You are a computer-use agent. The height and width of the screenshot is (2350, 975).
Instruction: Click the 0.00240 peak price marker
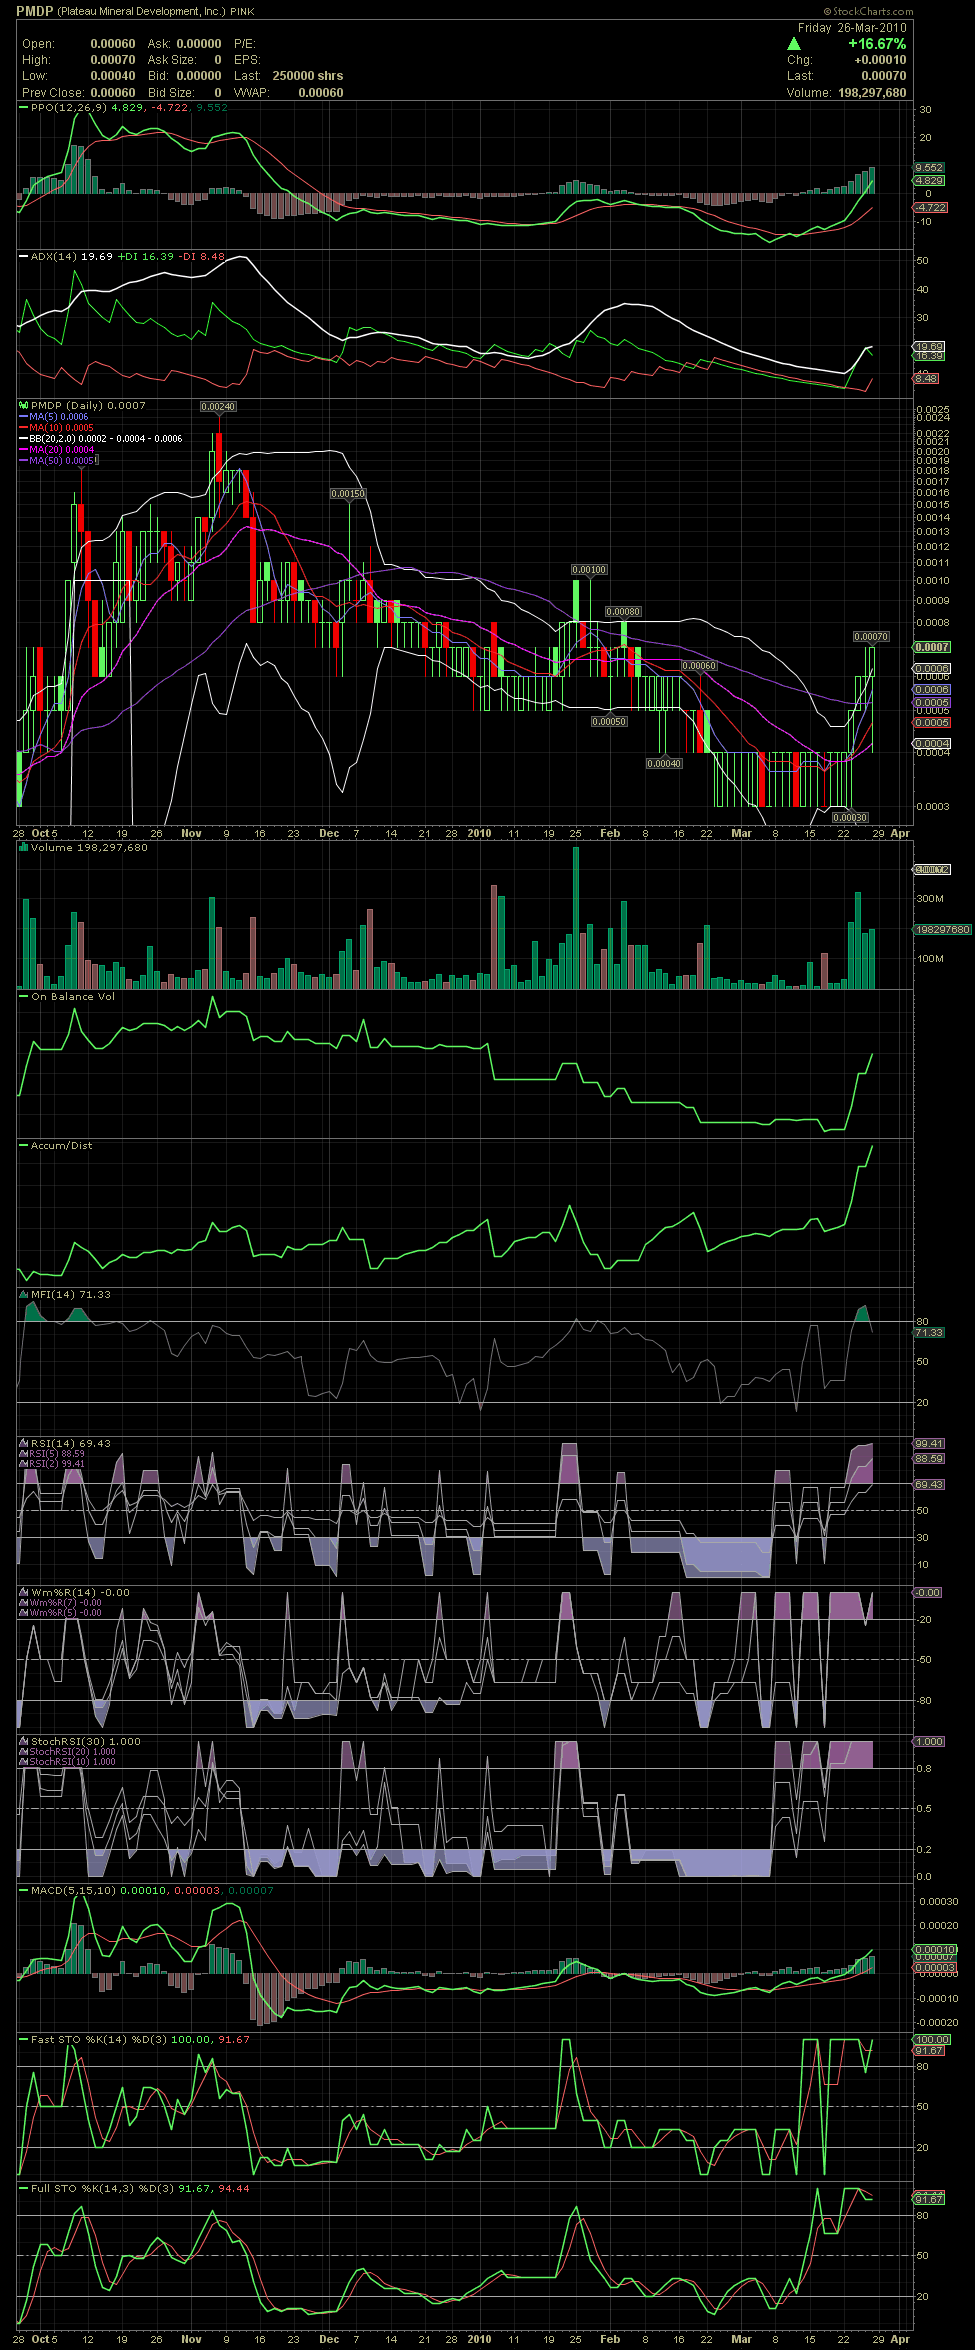[x=218, y=407]
